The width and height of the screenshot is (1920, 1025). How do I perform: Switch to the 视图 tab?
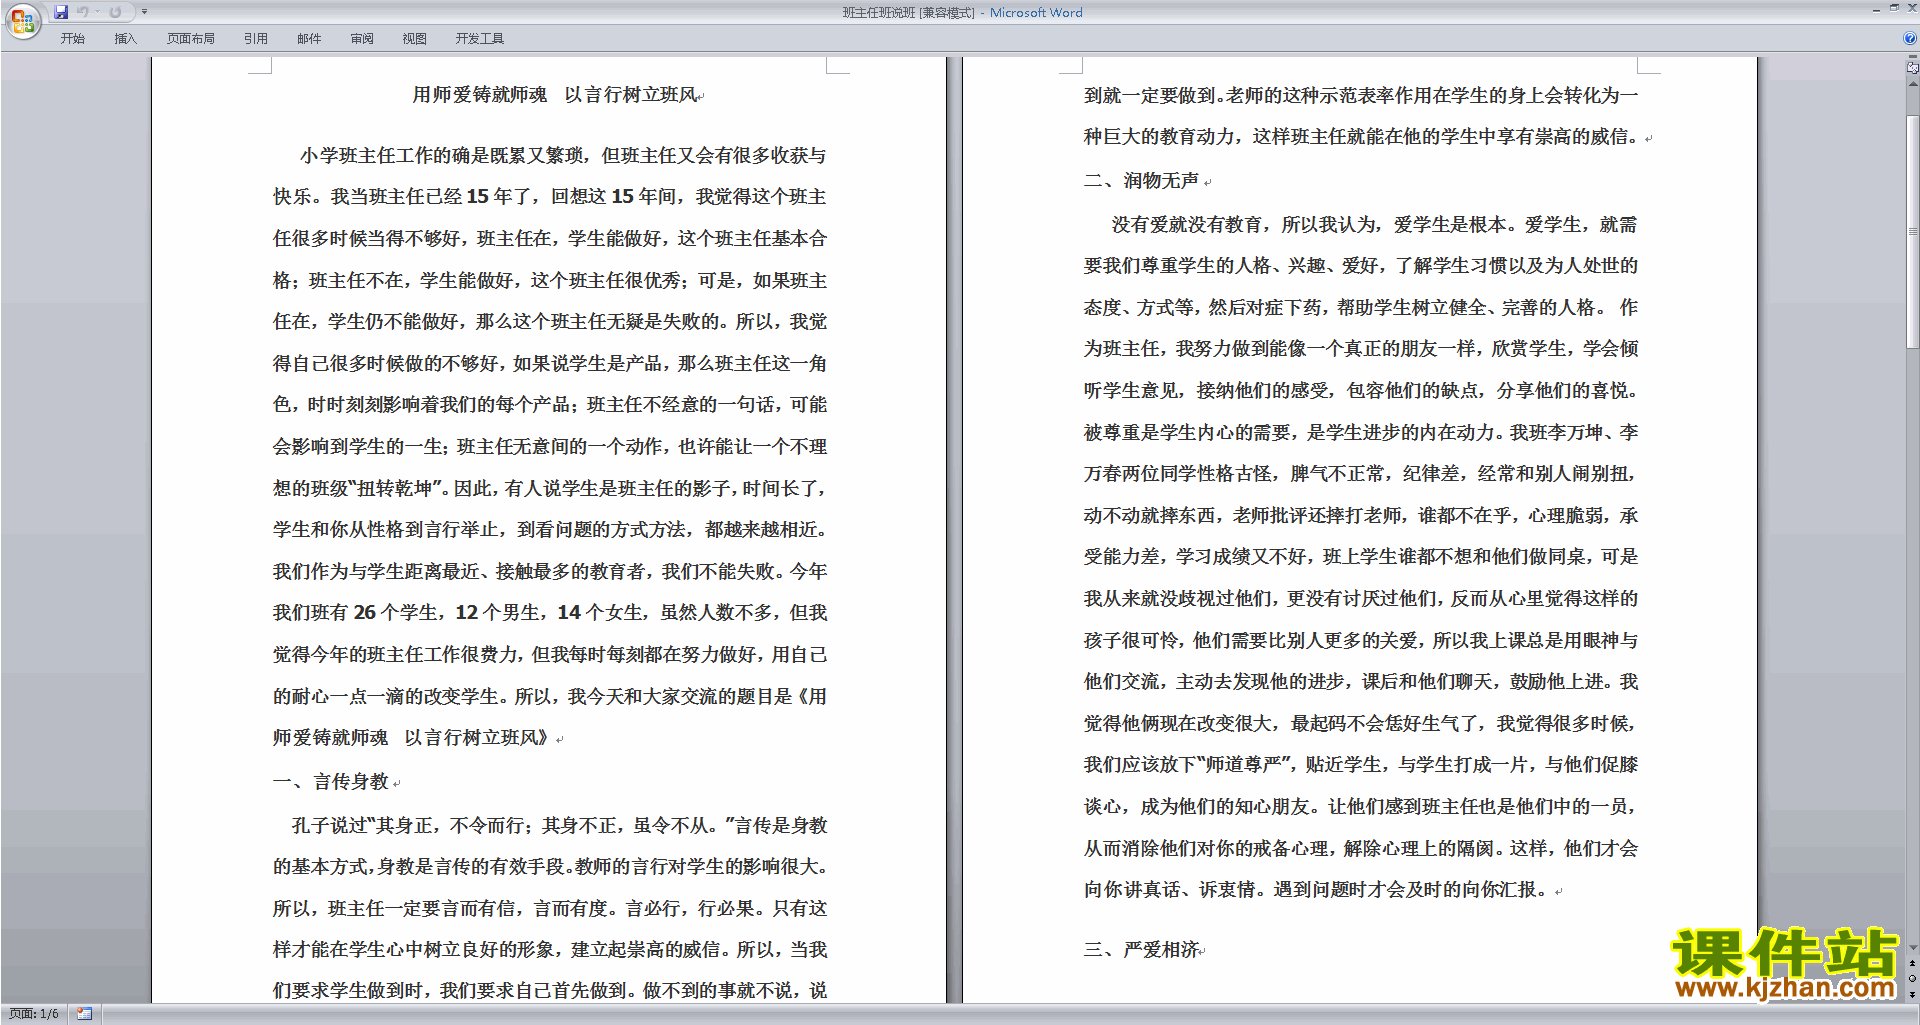coord(415,39)
